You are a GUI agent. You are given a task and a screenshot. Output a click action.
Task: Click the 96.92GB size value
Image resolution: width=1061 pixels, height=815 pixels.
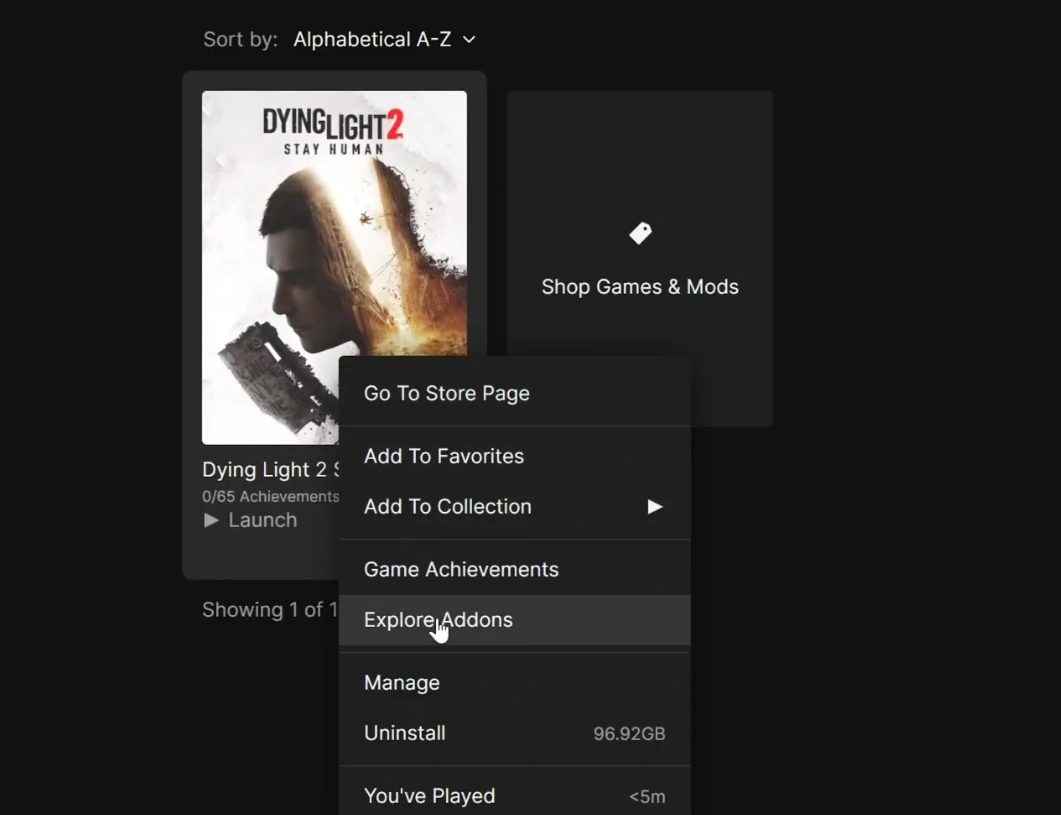(x=629, y=734)
